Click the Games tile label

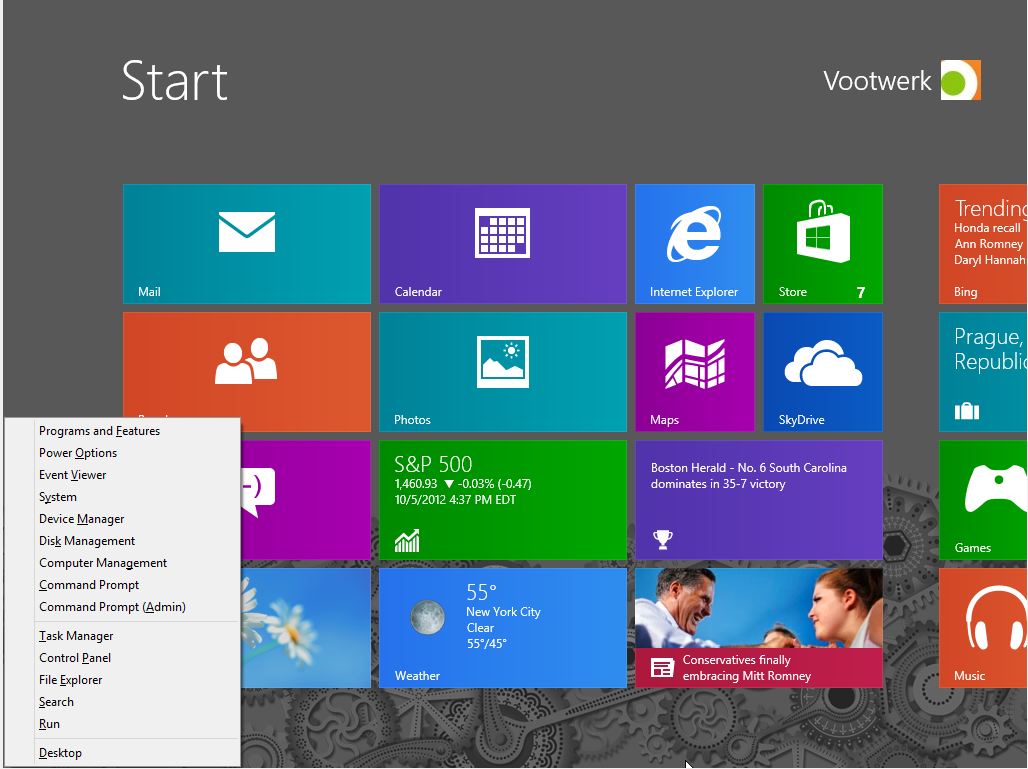[x=972, y=548]
